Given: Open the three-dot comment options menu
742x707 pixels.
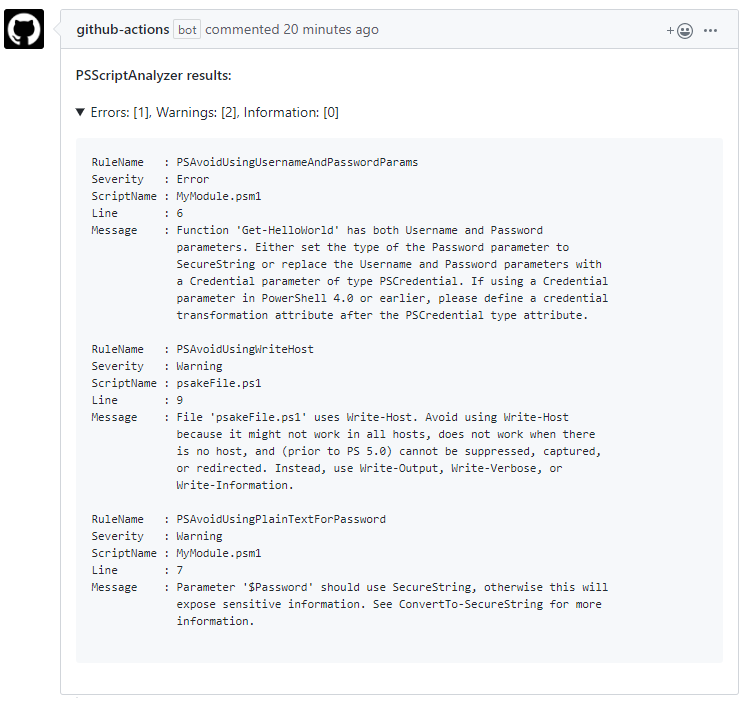Looking at the screenshot, I should click(x=710, y=31).
